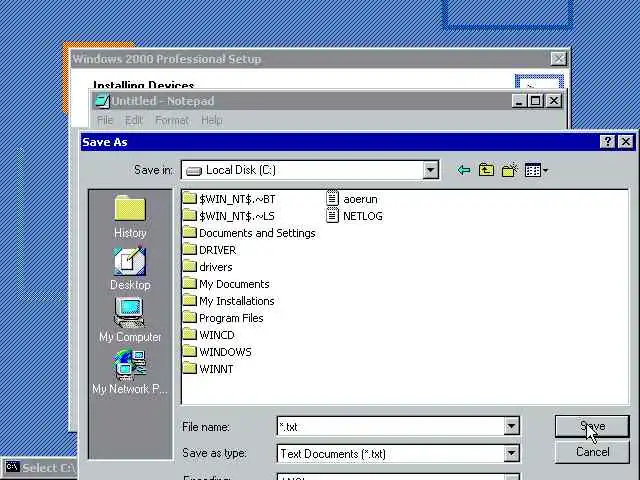
Task: Create a new folder
Action: coord(510,170)
